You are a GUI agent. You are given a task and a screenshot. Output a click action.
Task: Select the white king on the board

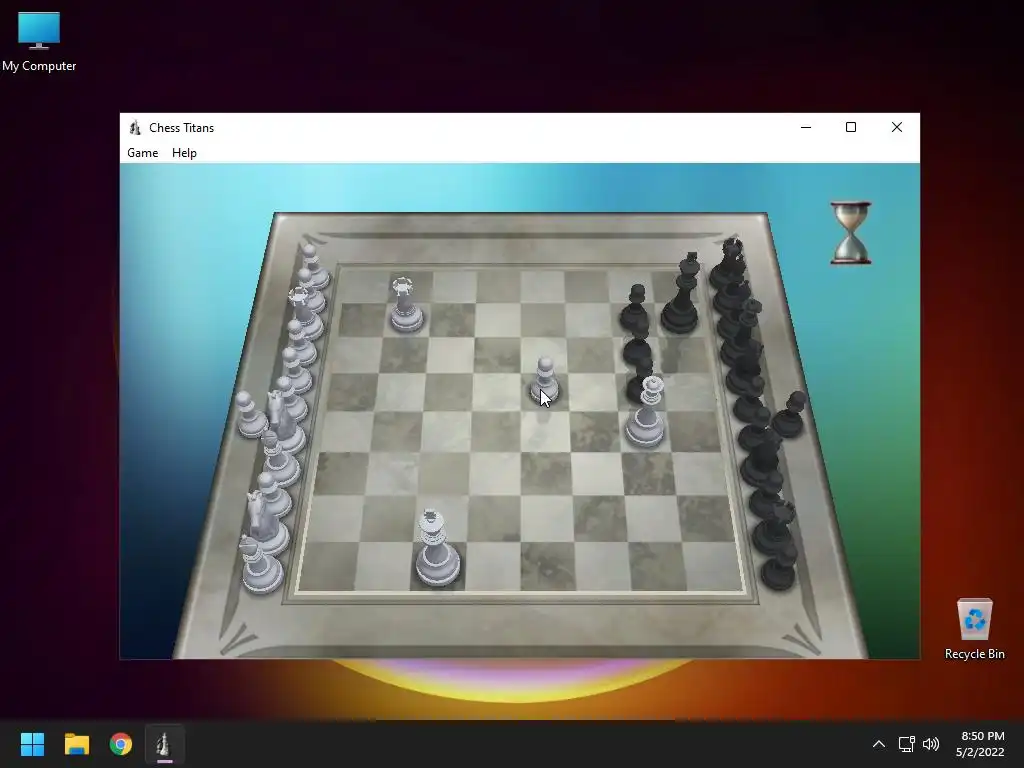tap(437, 547)
